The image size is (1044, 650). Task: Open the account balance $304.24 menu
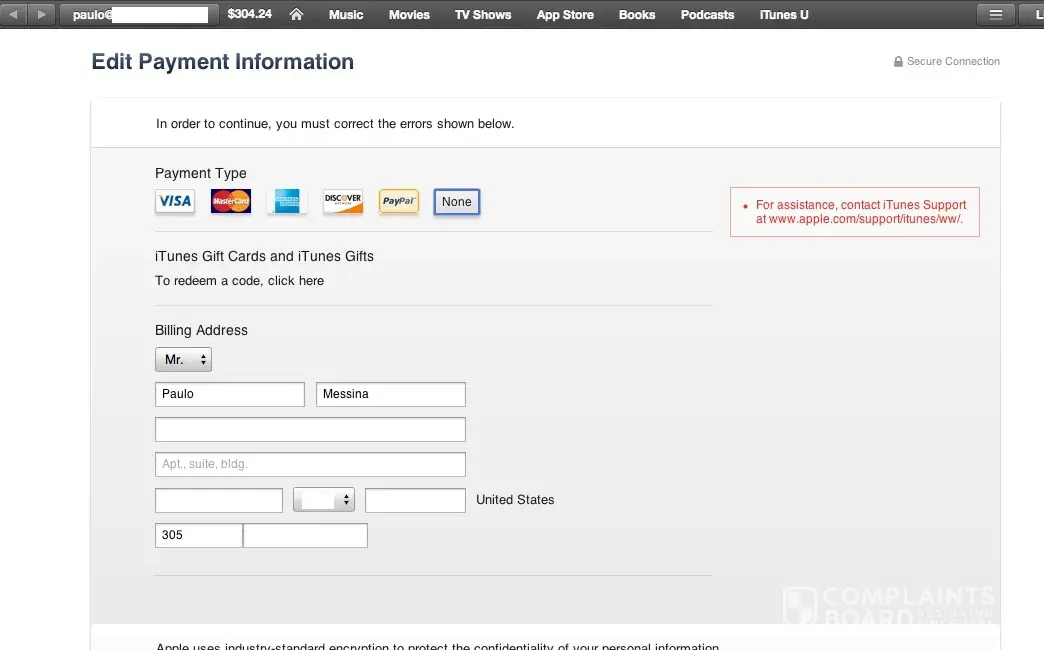(249, 15)
